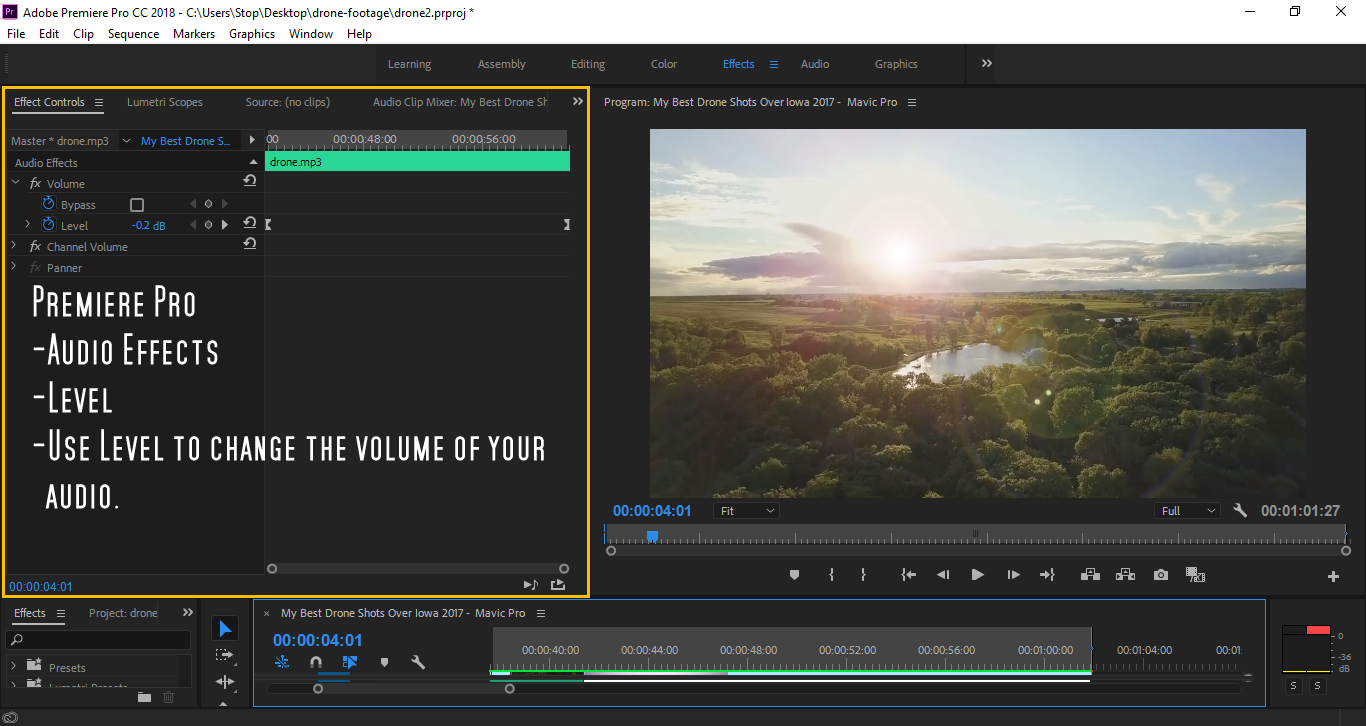Click the Export Frame camera icon

click(1160, 574)
